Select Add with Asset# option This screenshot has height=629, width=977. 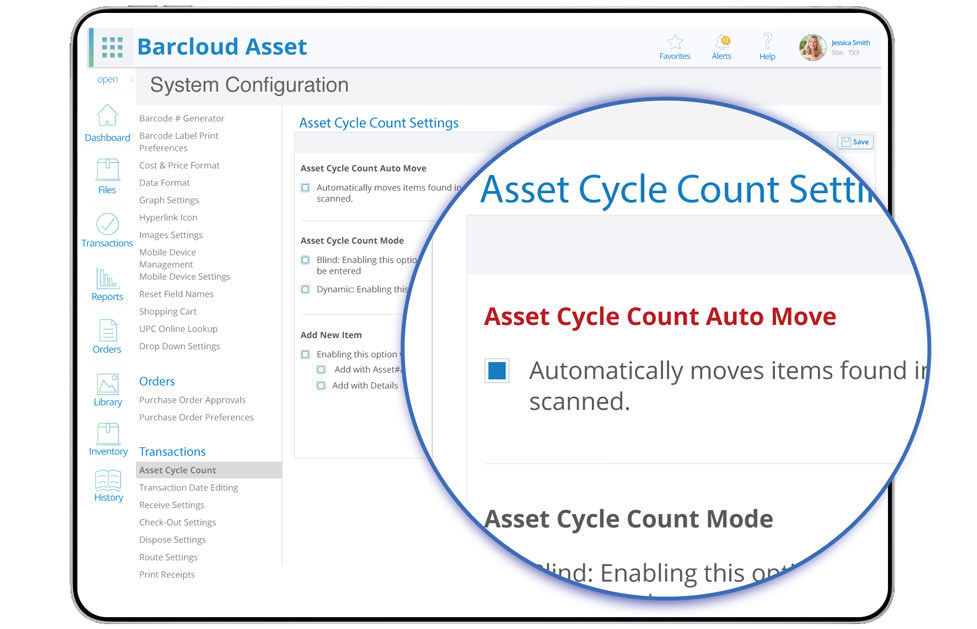321,370
